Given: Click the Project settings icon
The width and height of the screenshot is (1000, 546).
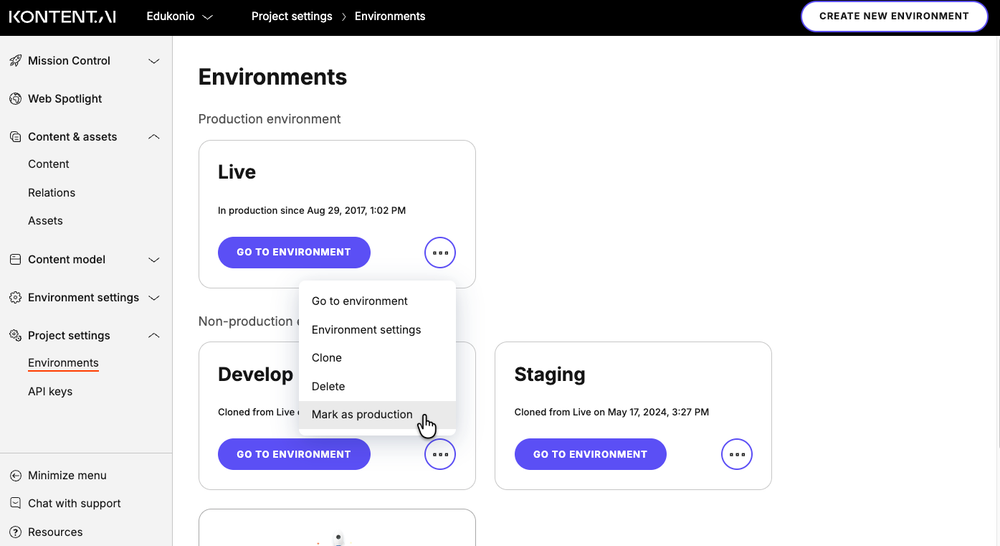Looking at the screenshot, I should point(15,336).
